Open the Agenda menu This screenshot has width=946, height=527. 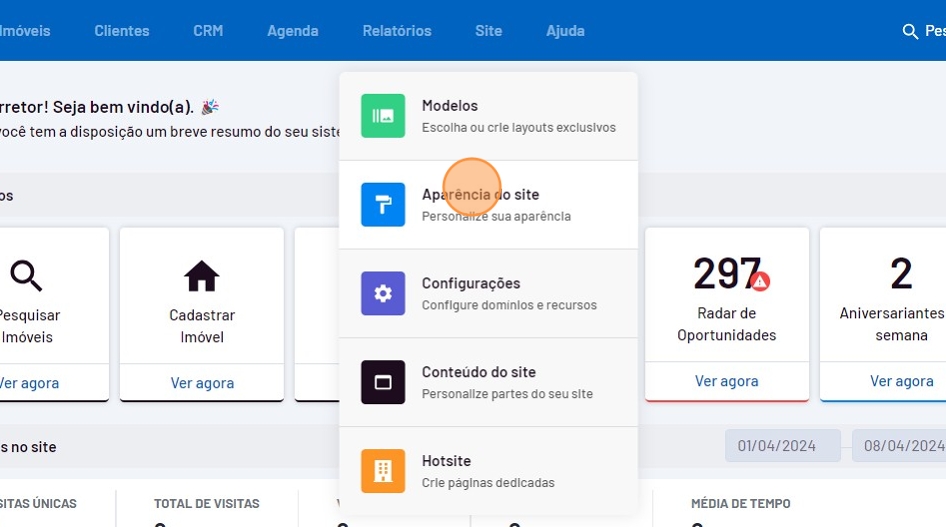292,31
